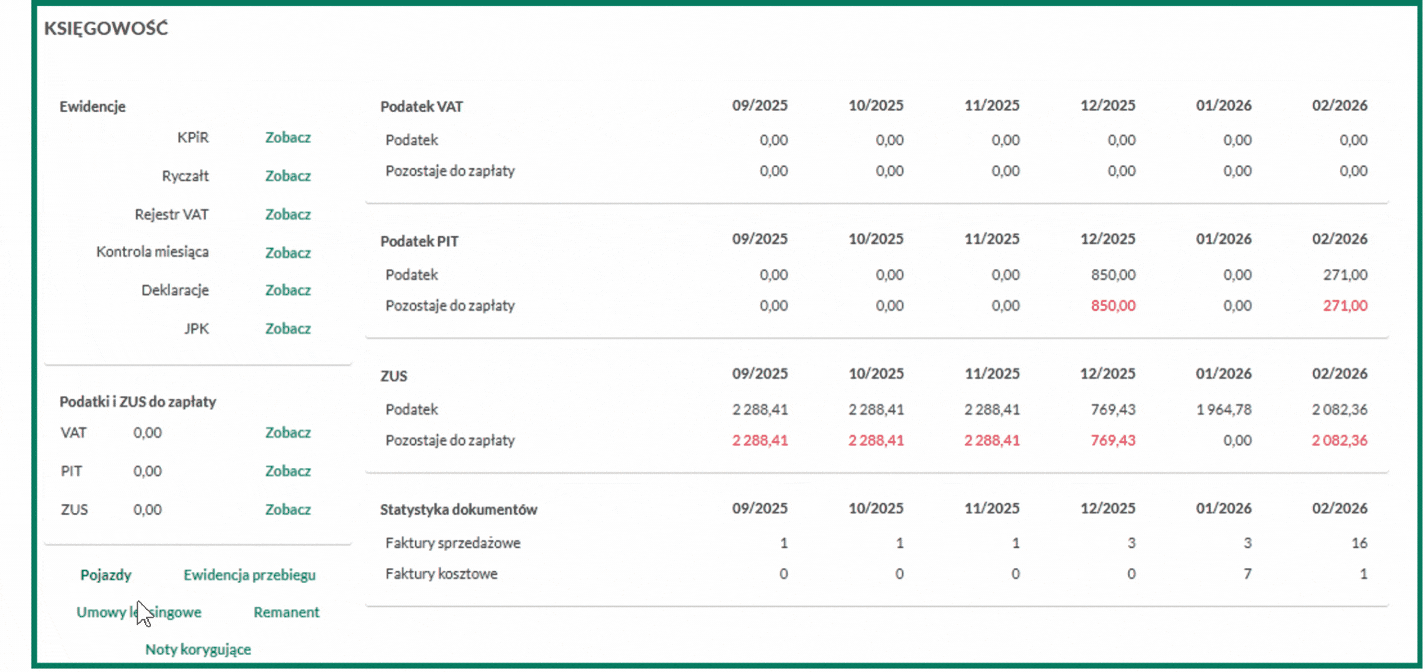Click the 02/2026 column in Podatek VAT
This screenshot has width=1425, height=672.
1340,106
